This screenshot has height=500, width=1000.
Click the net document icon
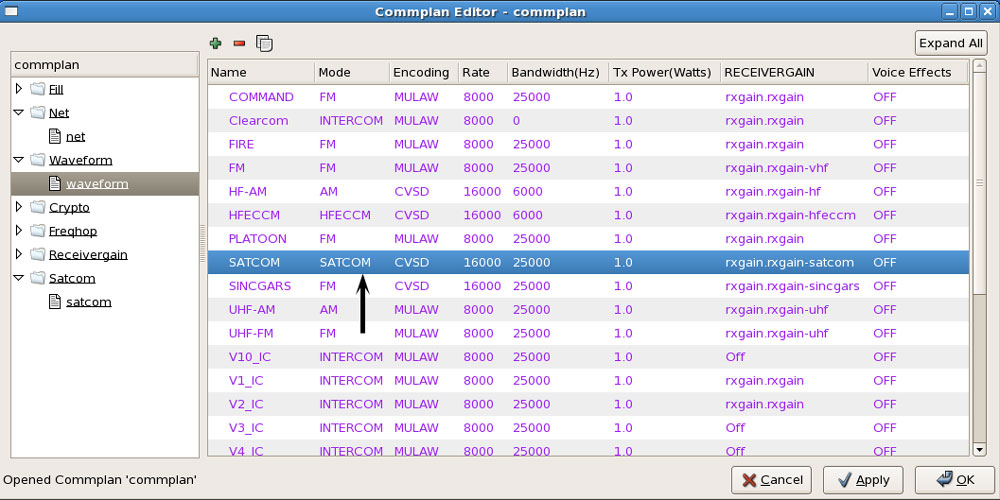coord(55,136)
